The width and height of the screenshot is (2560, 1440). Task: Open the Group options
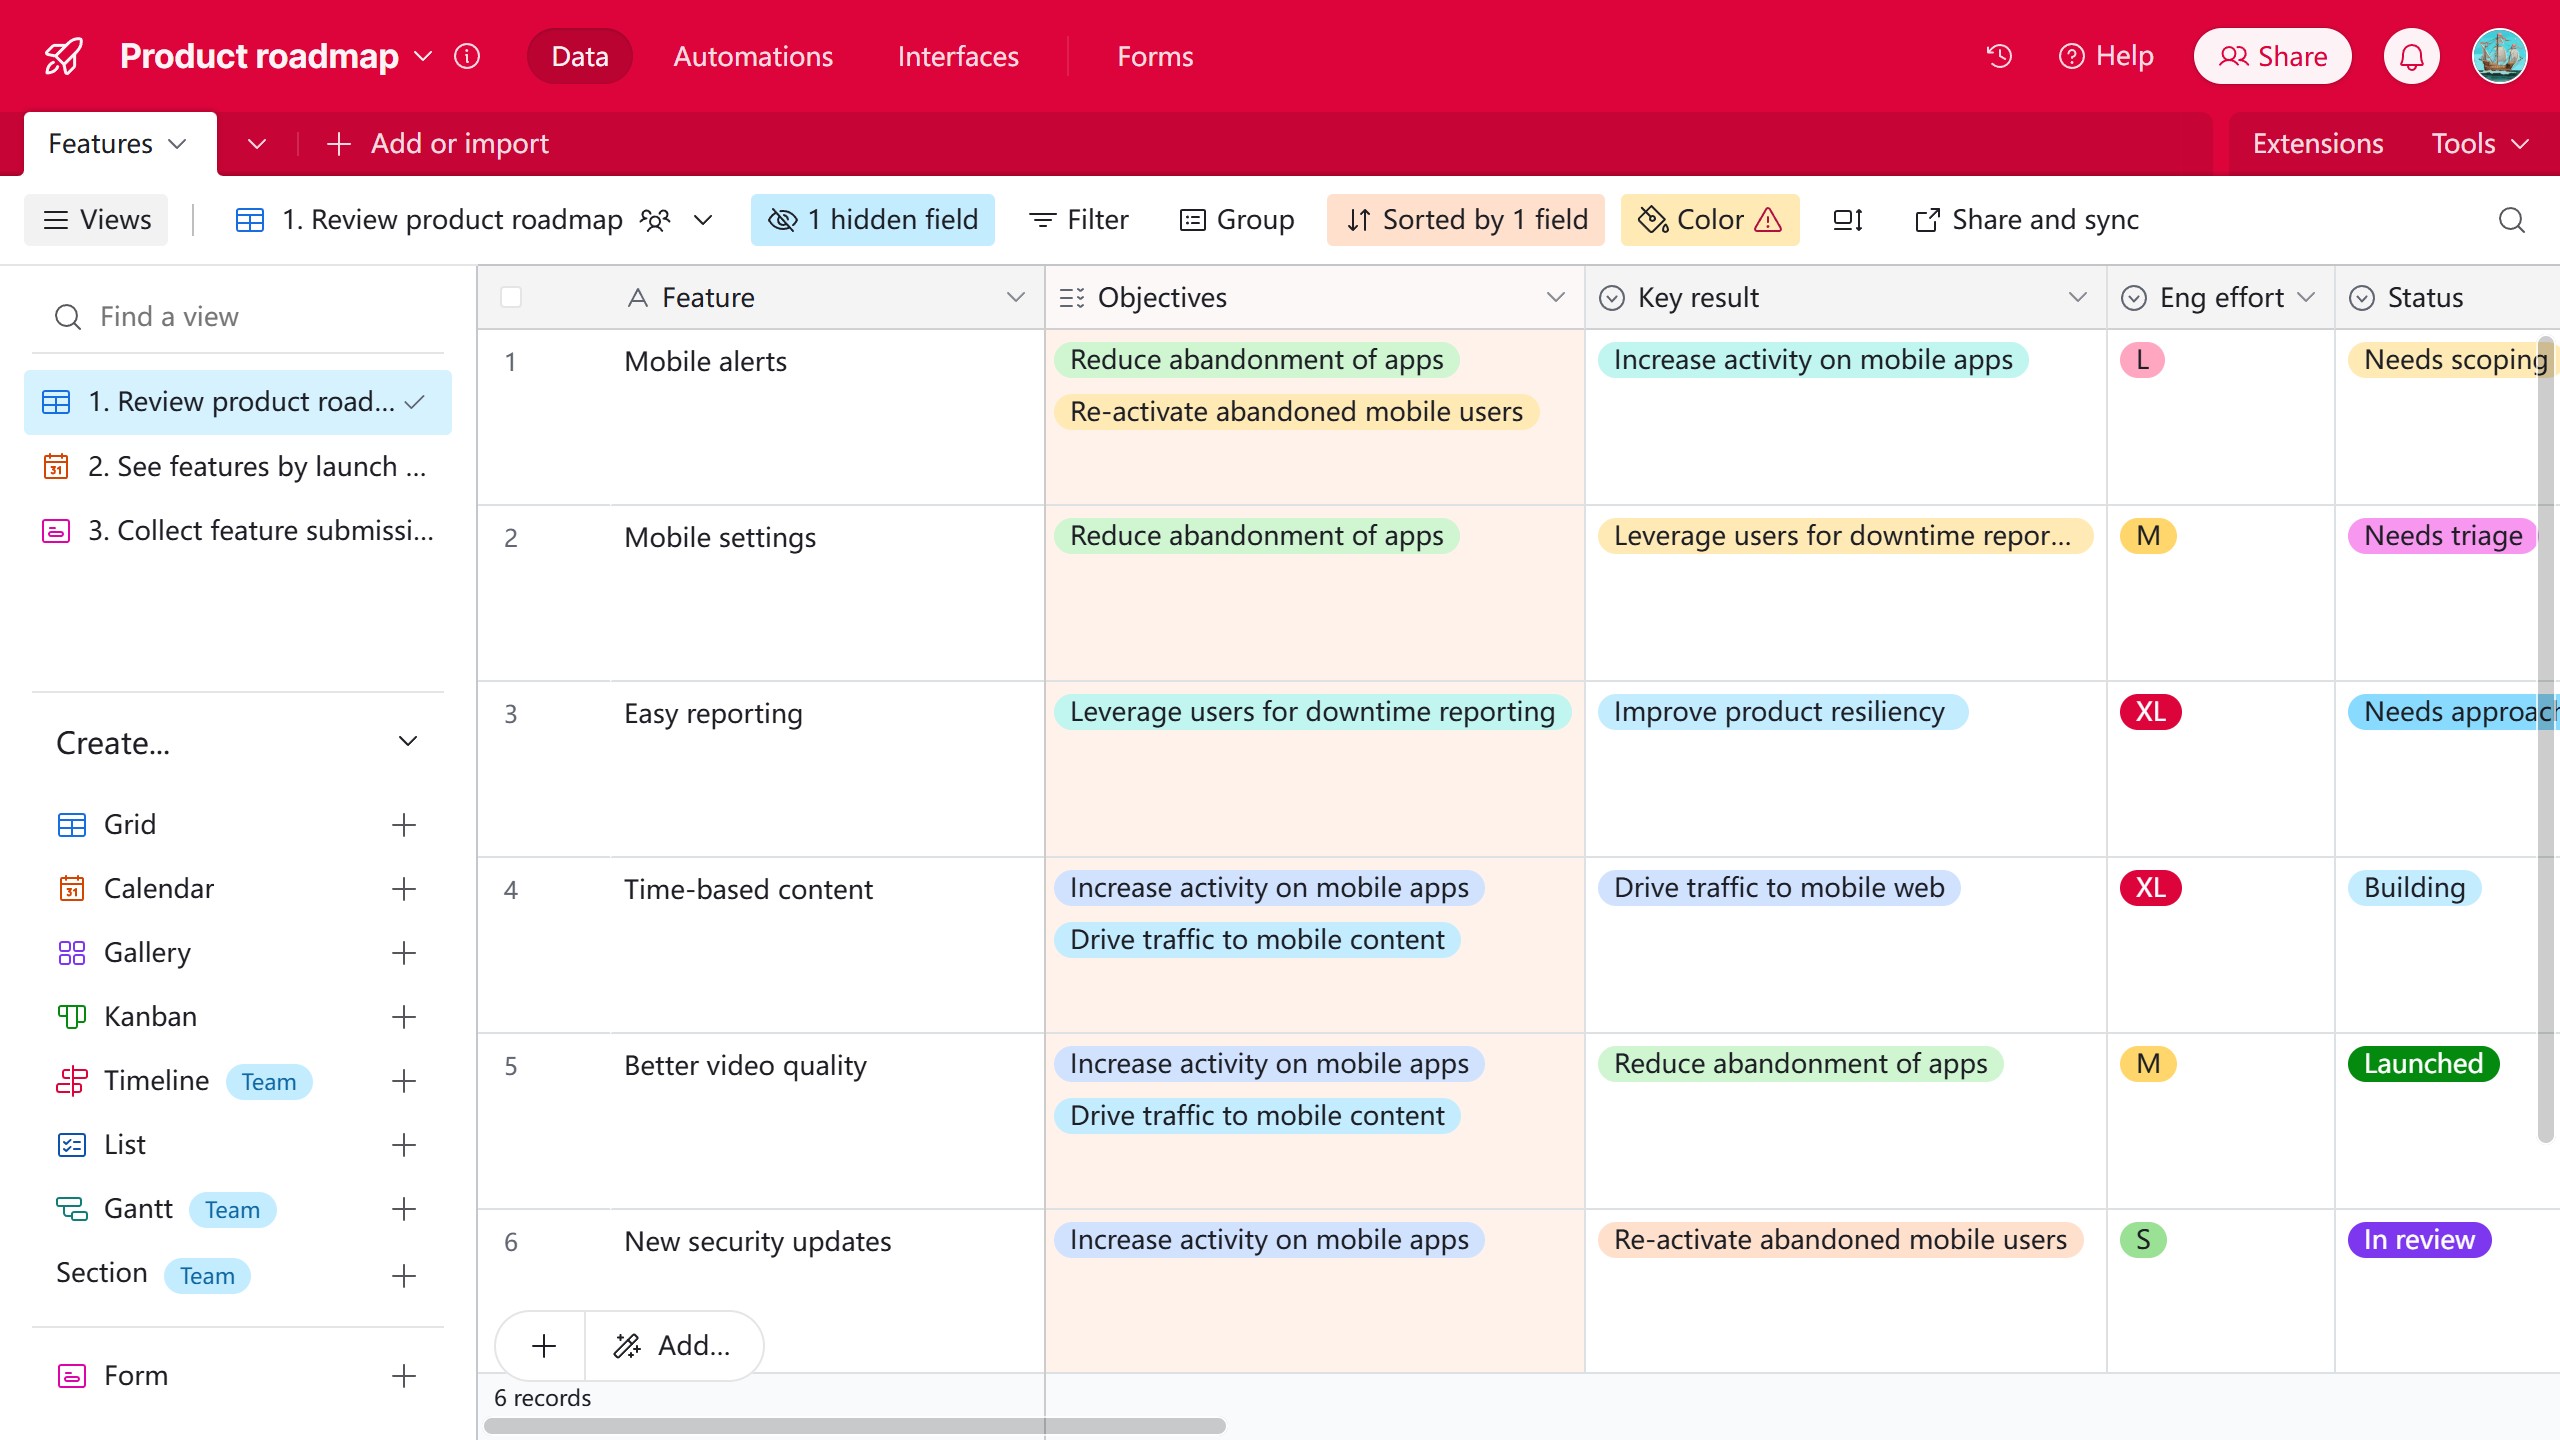pos(1237,220)
